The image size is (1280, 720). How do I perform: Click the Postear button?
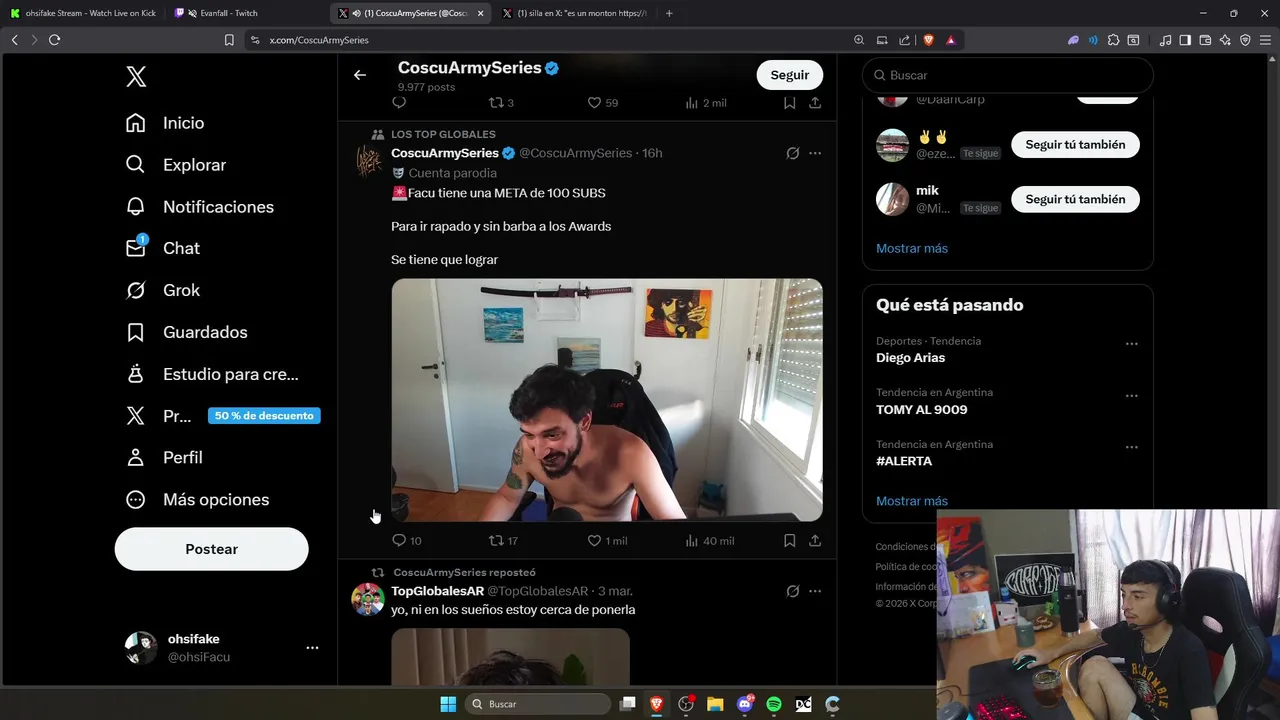point(211,549)
